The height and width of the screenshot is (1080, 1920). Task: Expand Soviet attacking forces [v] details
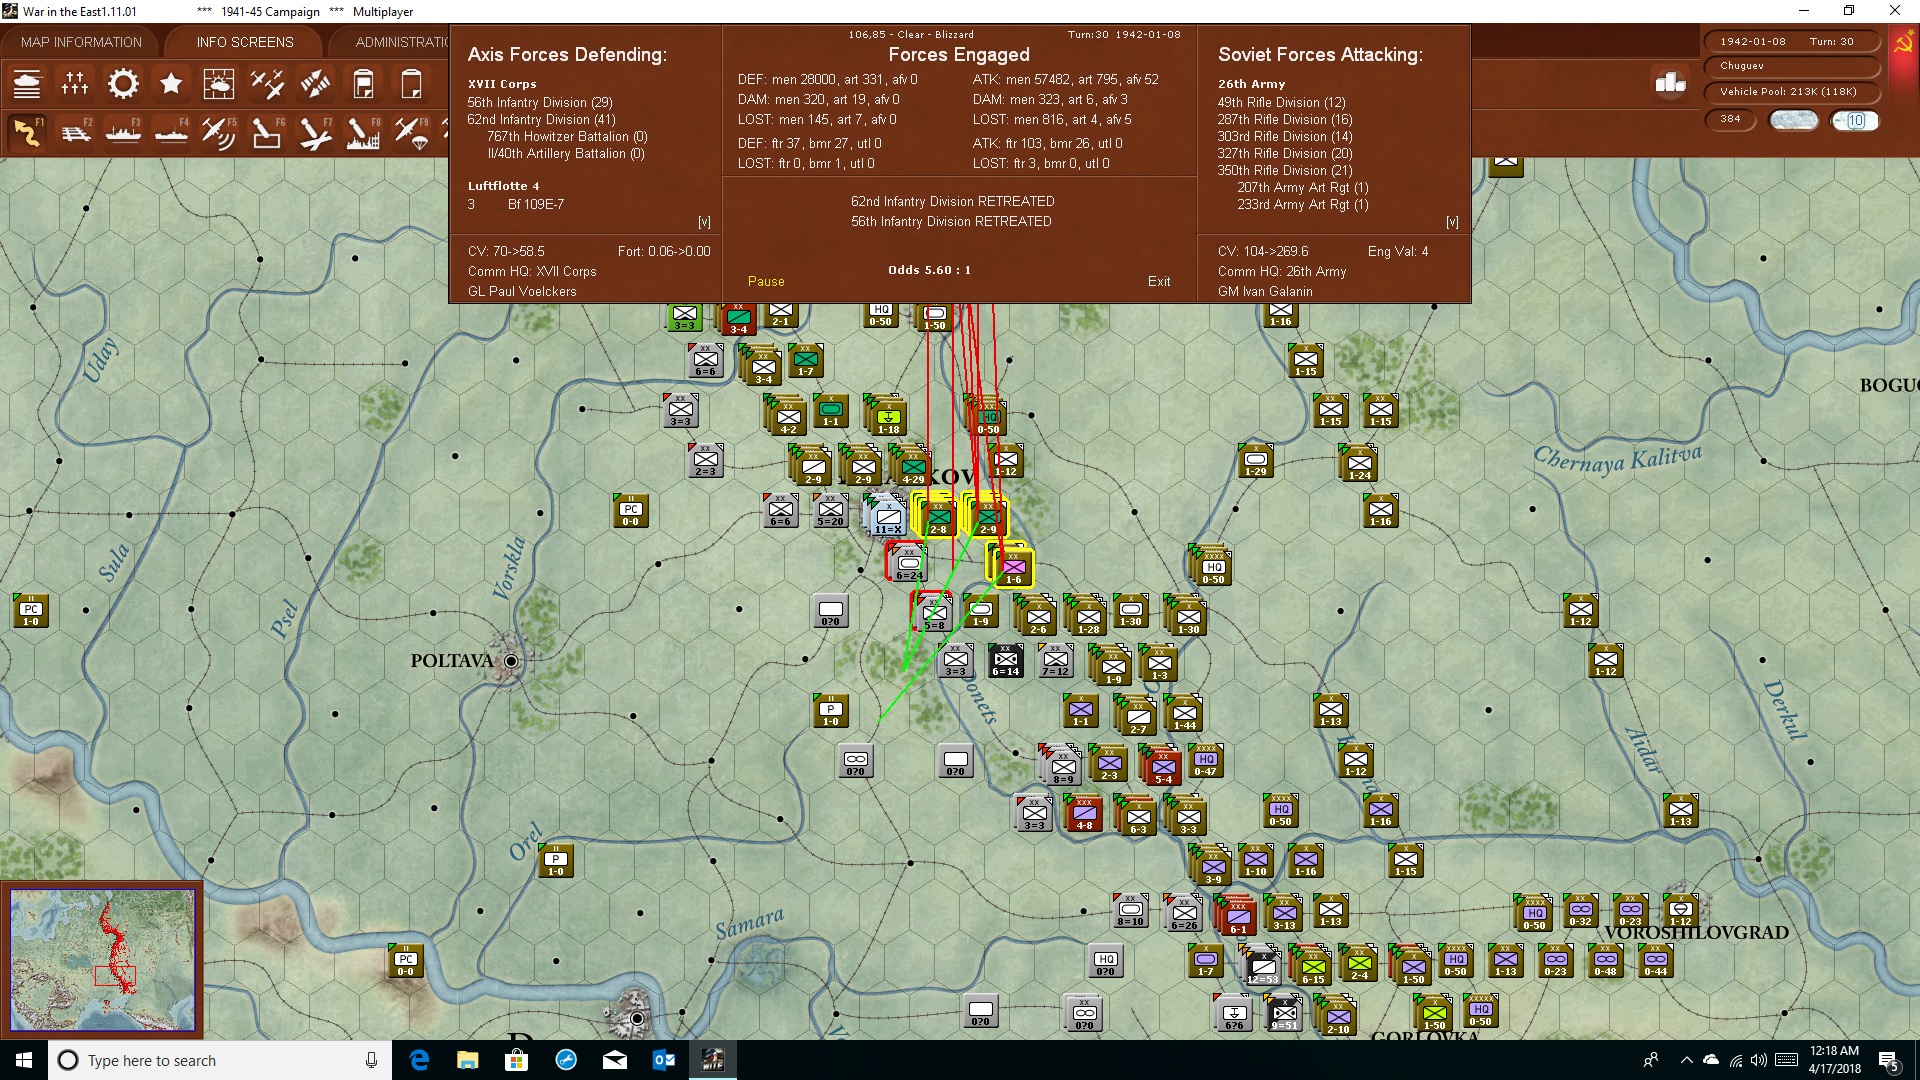(x=1452, y=222)
